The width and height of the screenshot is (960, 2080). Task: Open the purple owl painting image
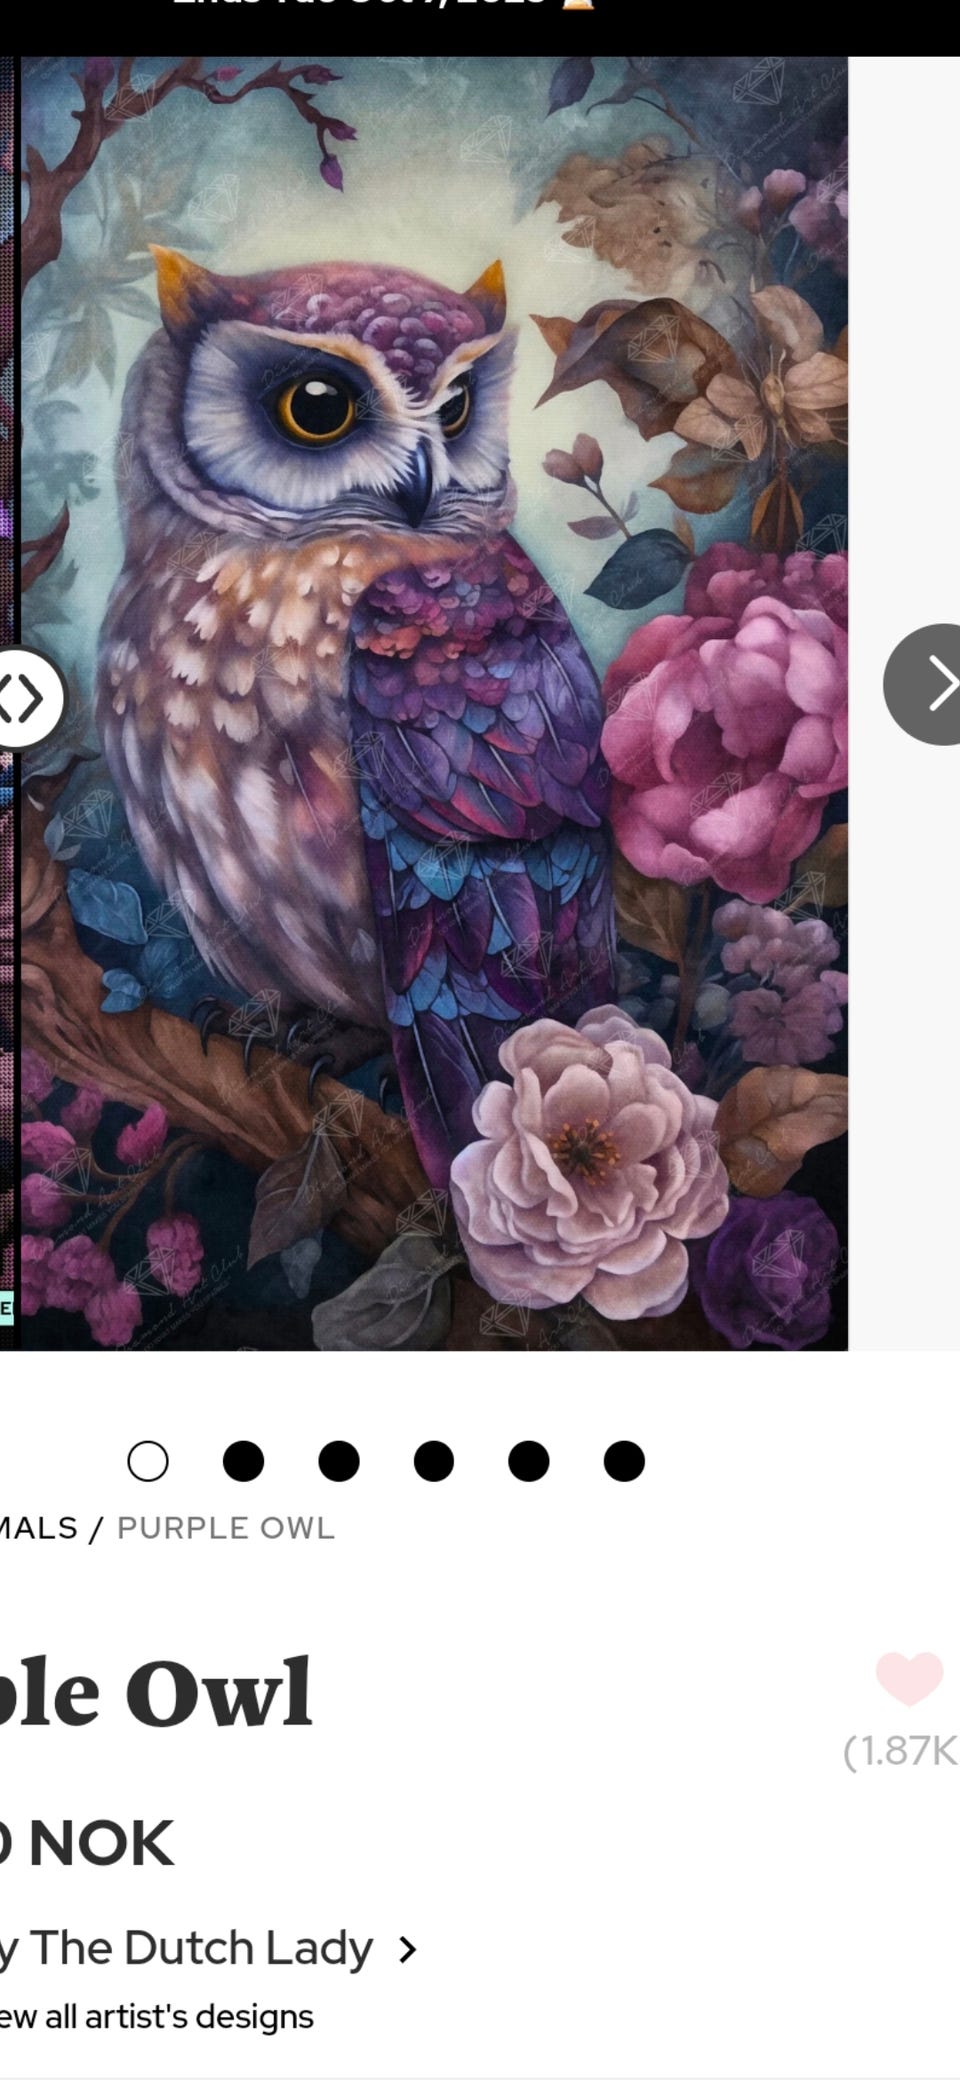[434, 703]
